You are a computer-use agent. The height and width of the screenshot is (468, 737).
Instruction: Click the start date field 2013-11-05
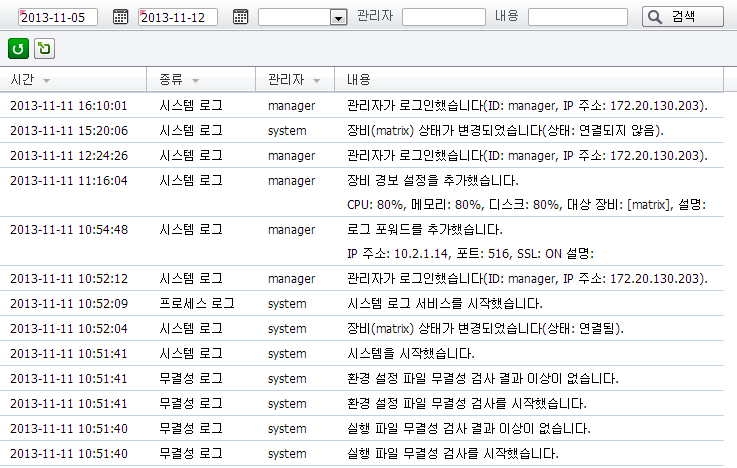[58, 17]
